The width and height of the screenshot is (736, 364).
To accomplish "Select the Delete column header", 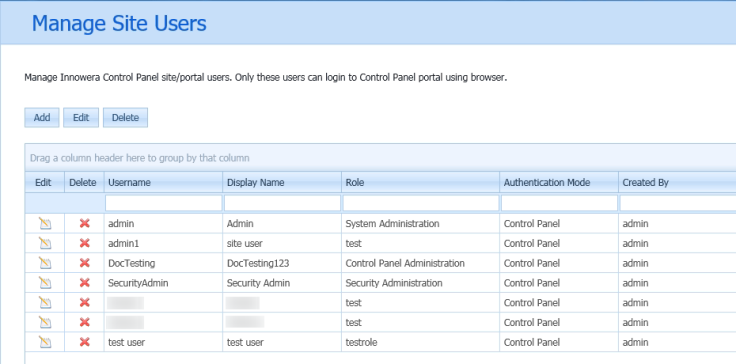I will pyautogui.click(x=84, y=183).
